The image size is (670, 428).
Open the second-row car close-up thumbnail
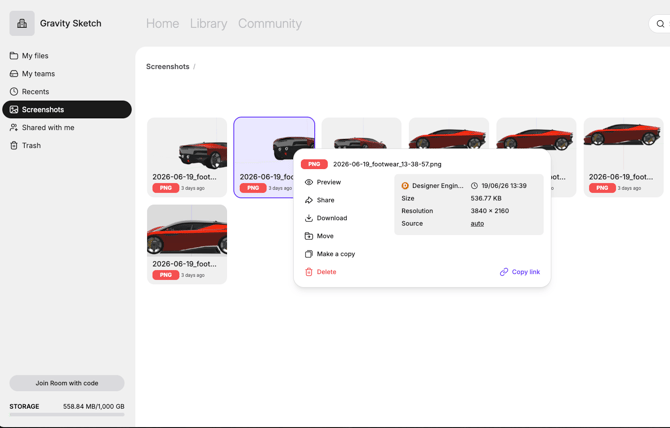pos(187,244)
